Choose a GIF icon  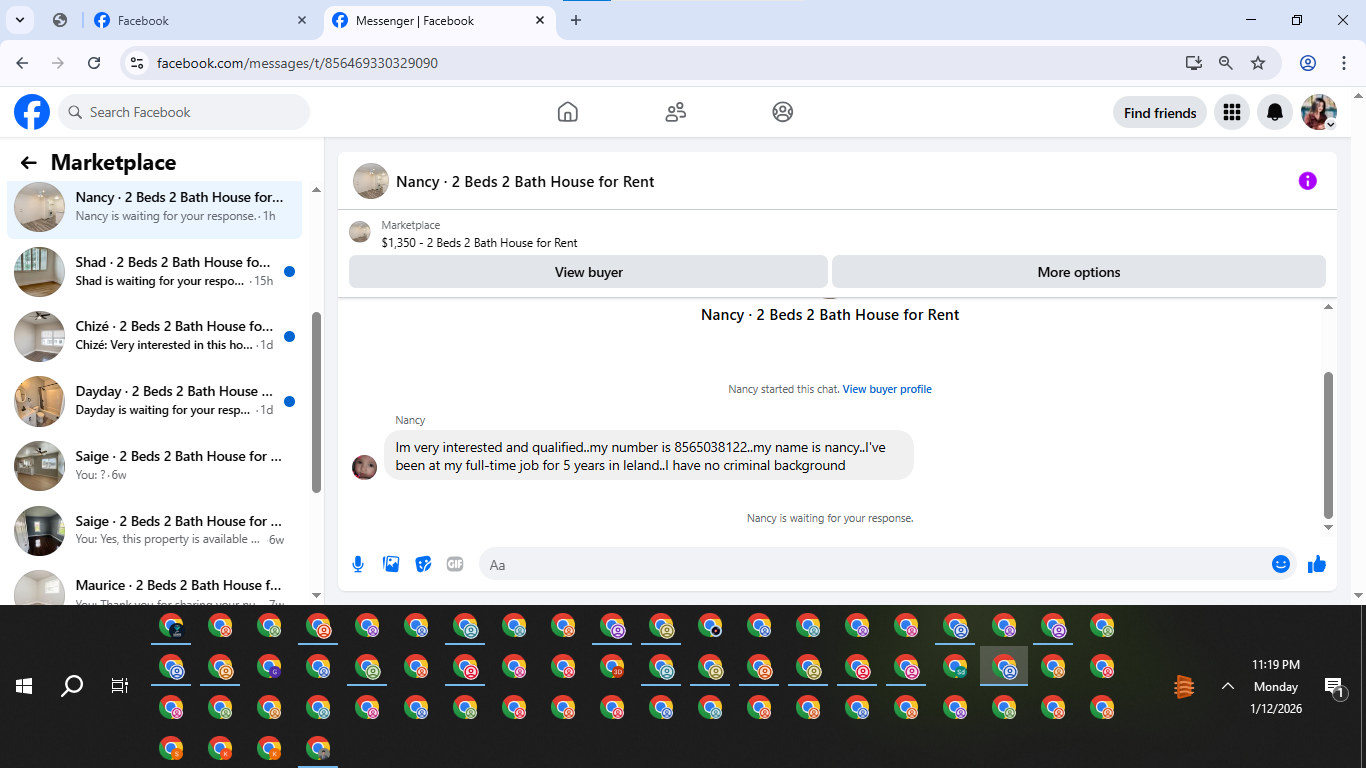coord(455,564)
